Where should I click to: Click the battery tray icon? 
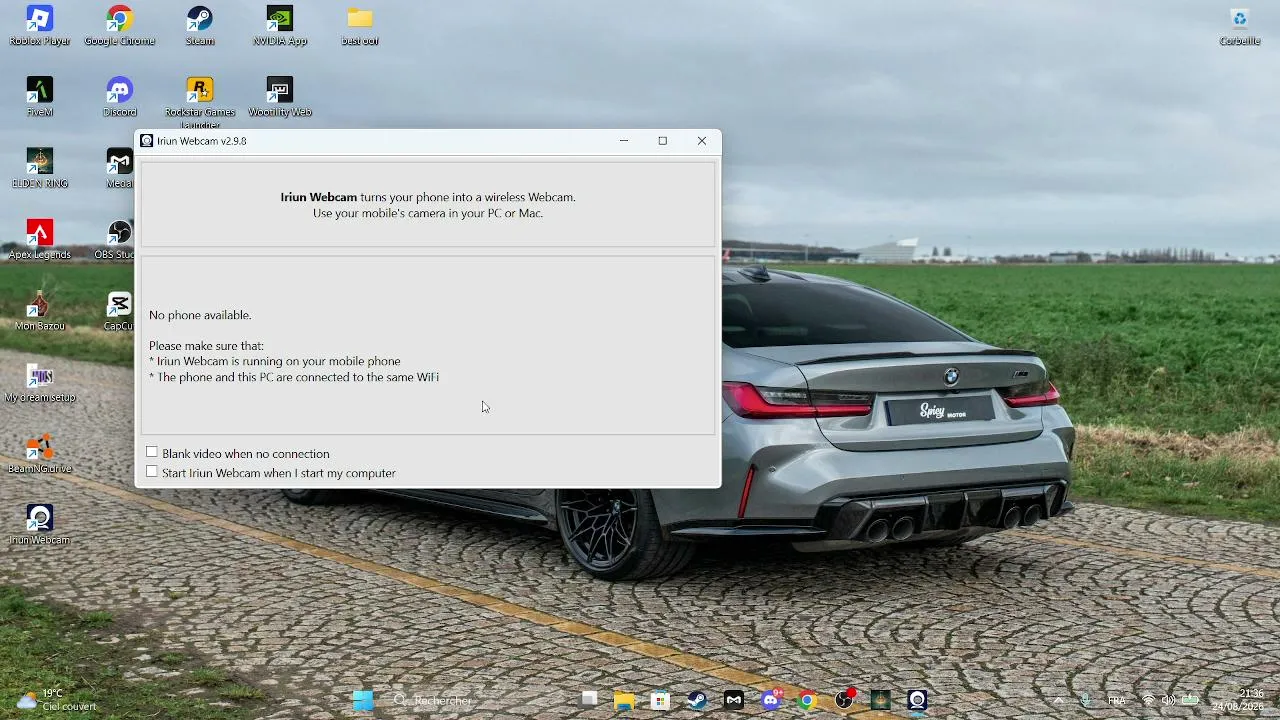click(x=1190, y=700)
